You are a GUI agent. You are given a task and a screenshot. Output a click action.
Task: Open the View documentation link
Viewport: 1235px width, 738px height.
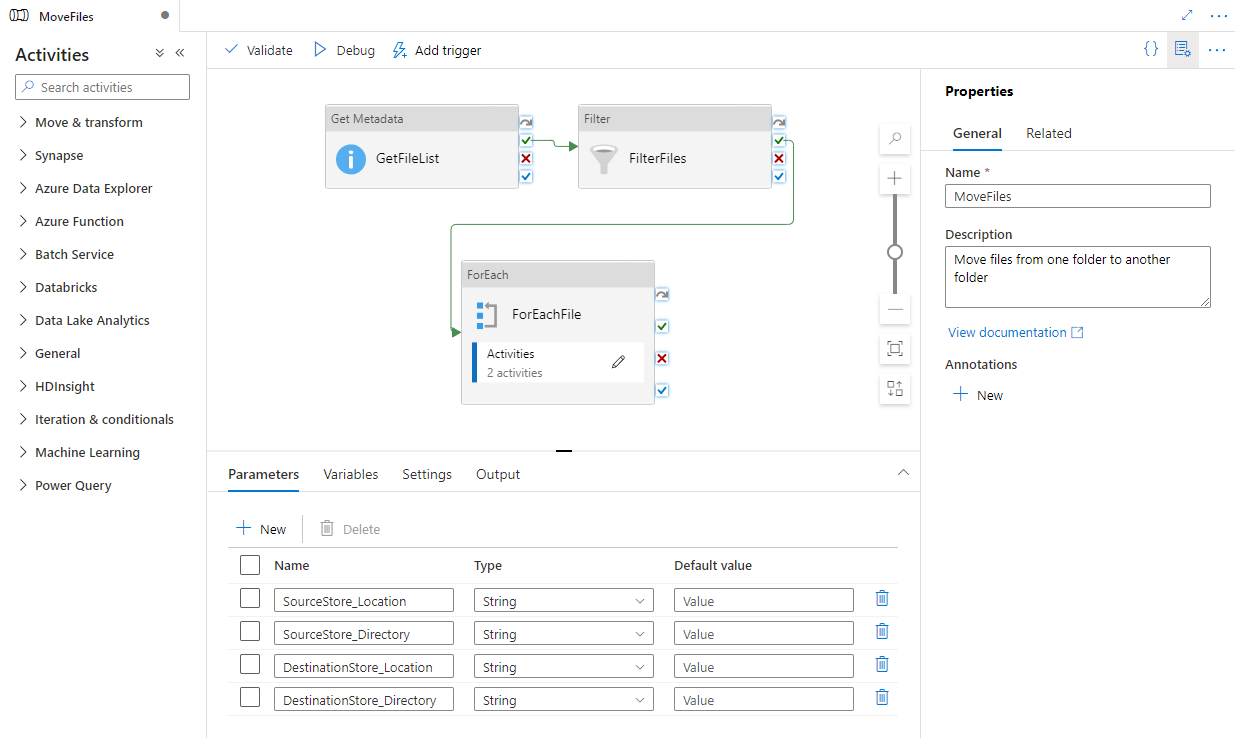(x=1007, y=332)
